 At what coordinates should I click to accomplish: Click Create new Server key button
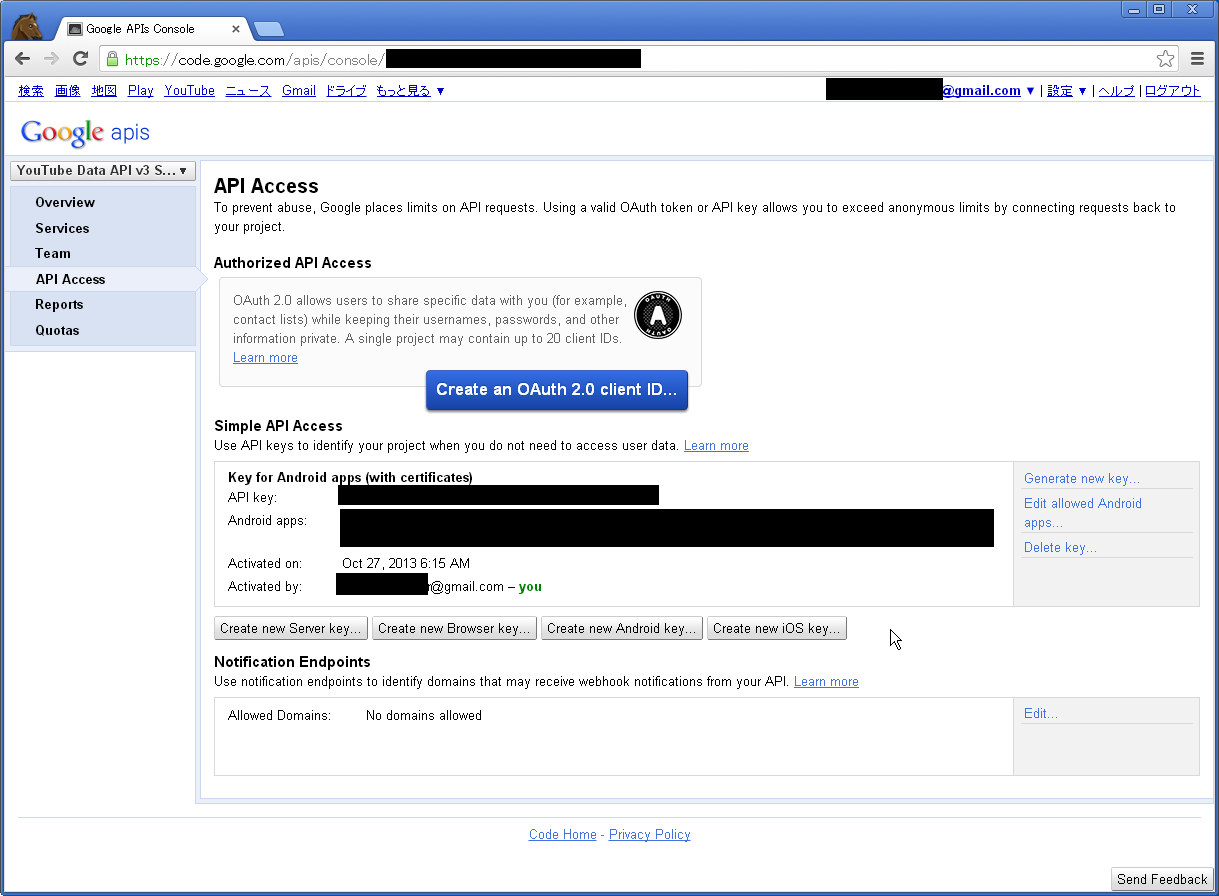point(291,629)
